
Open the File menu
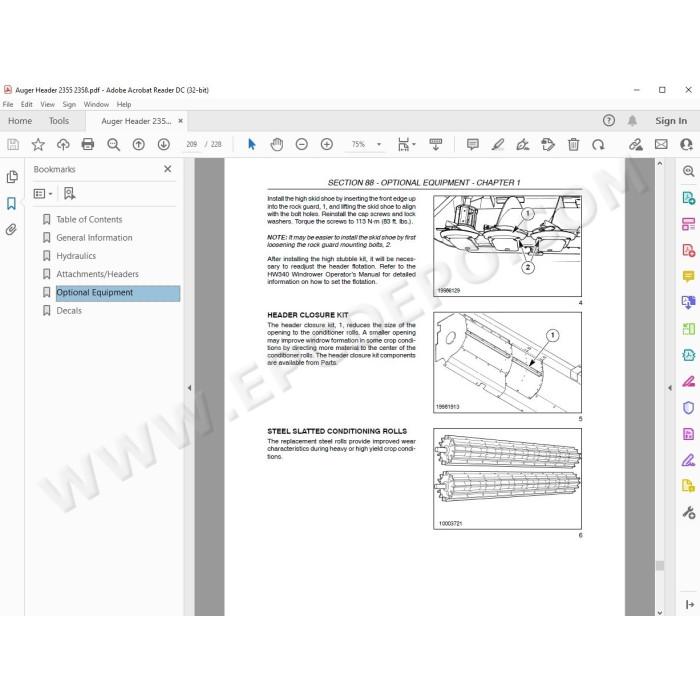click(8, 104)
